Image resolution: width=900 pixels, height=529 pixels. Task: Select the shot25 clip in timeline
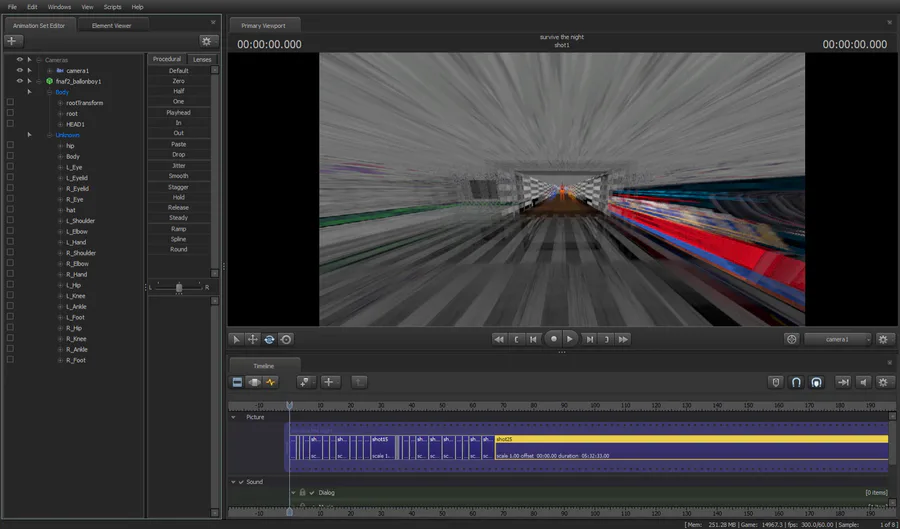tap(692, 448)
